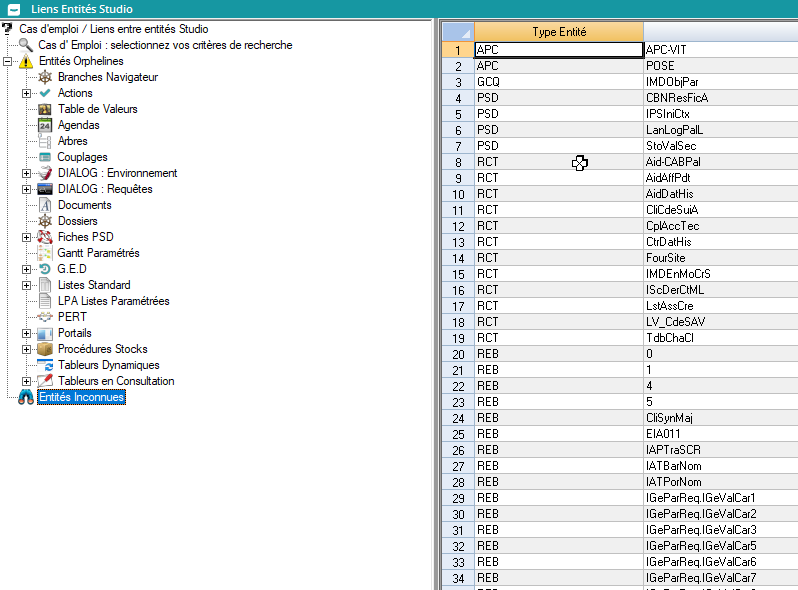Click the Cas d'Emploi magnifier icon
This screenshot has width=798, height=590.
pyautogui.click(x=26, y=45)
